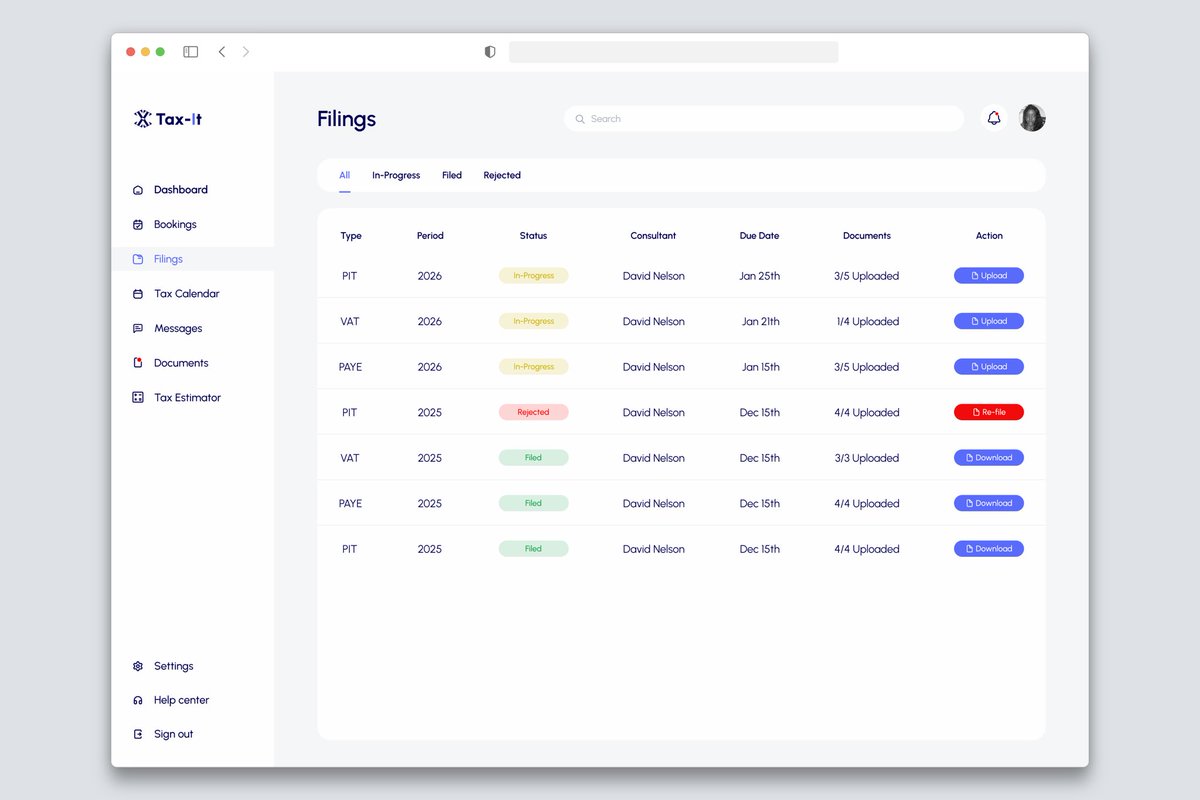Click the Help center headset icon
This screenshot has width=1200, height=800.
pos(138,700)
